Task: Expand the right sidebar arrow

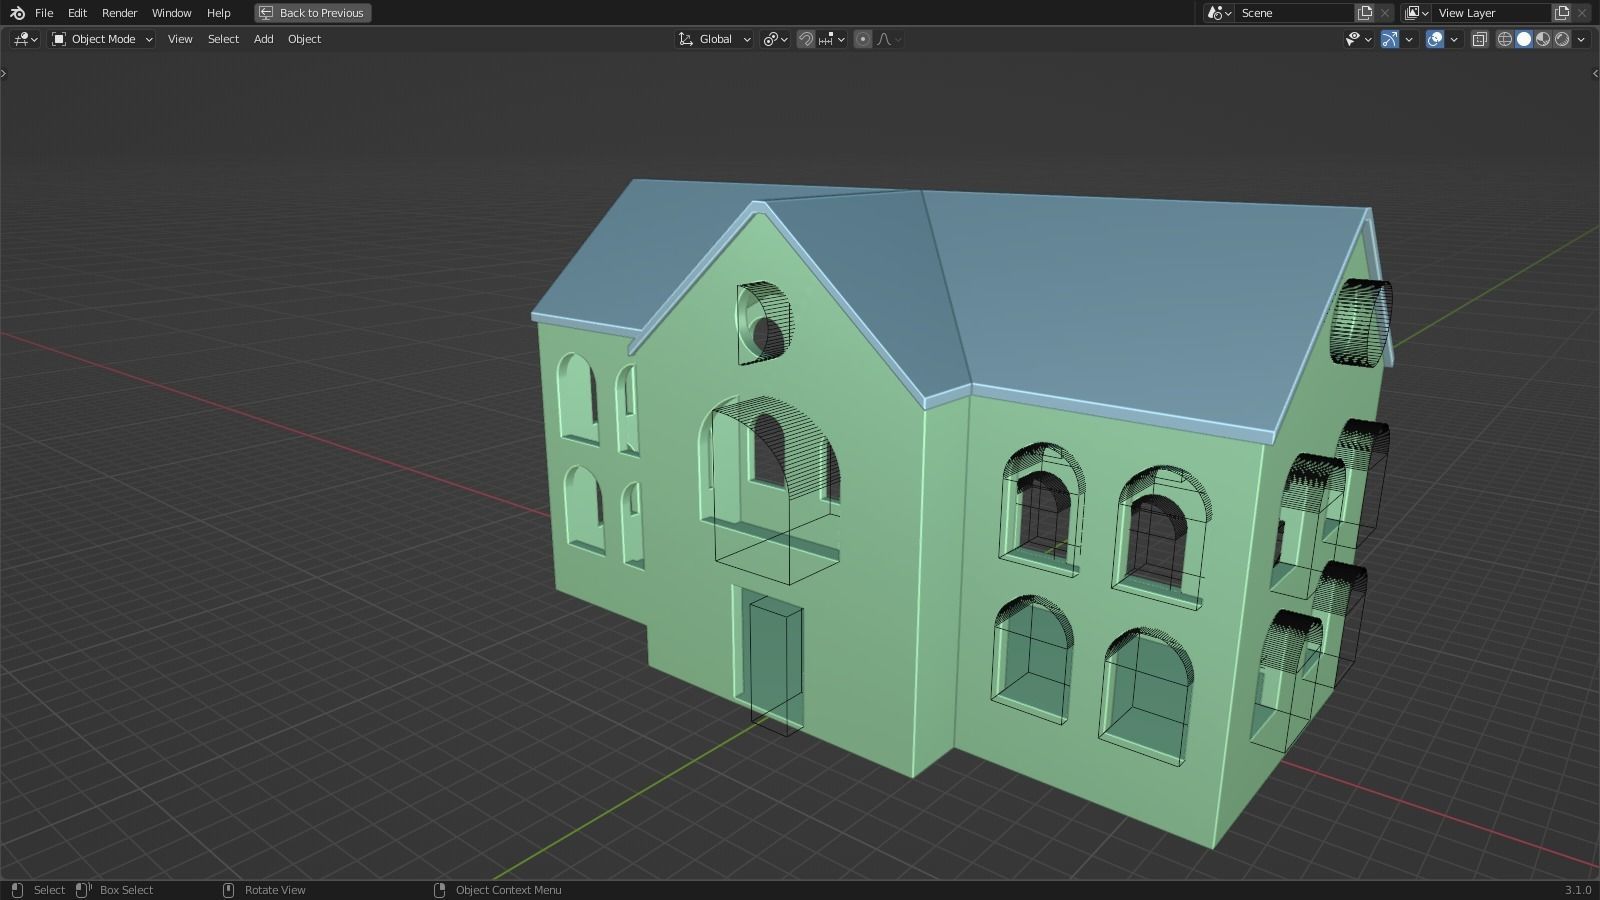Action: (1595, 73)
